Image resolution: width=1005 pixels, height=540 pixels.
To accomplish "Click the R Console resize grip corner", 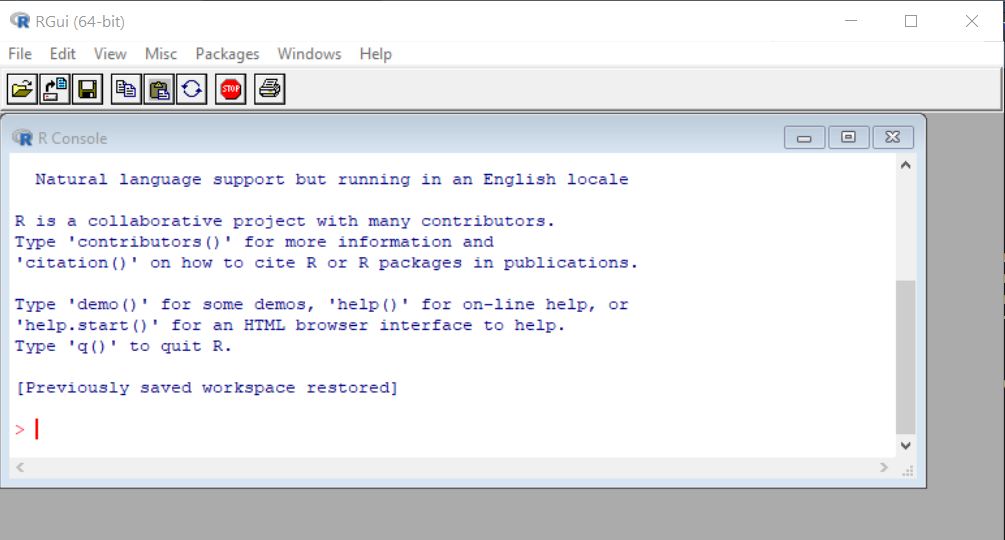I will [x=908, y=471].
